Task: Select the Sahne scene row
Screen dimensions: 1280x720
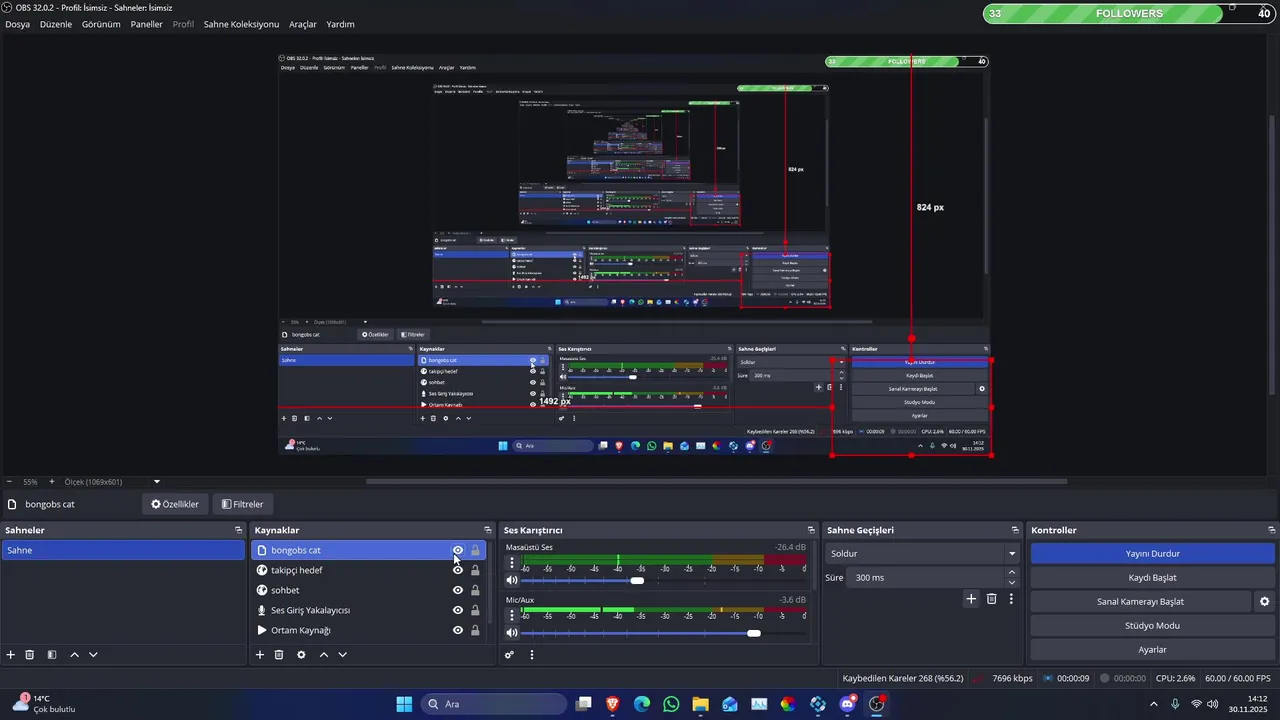Action: pyautogui.click(x=123, y=550)
